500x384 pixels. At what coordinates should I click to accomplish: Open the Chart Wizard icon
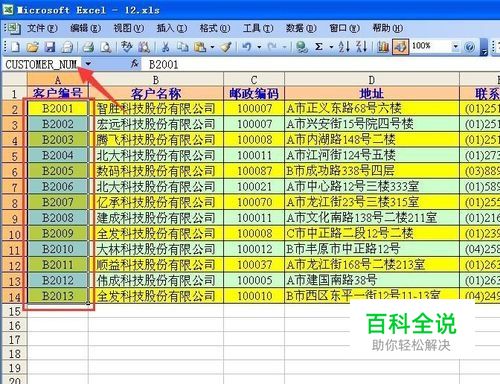[x=383, y=47]
